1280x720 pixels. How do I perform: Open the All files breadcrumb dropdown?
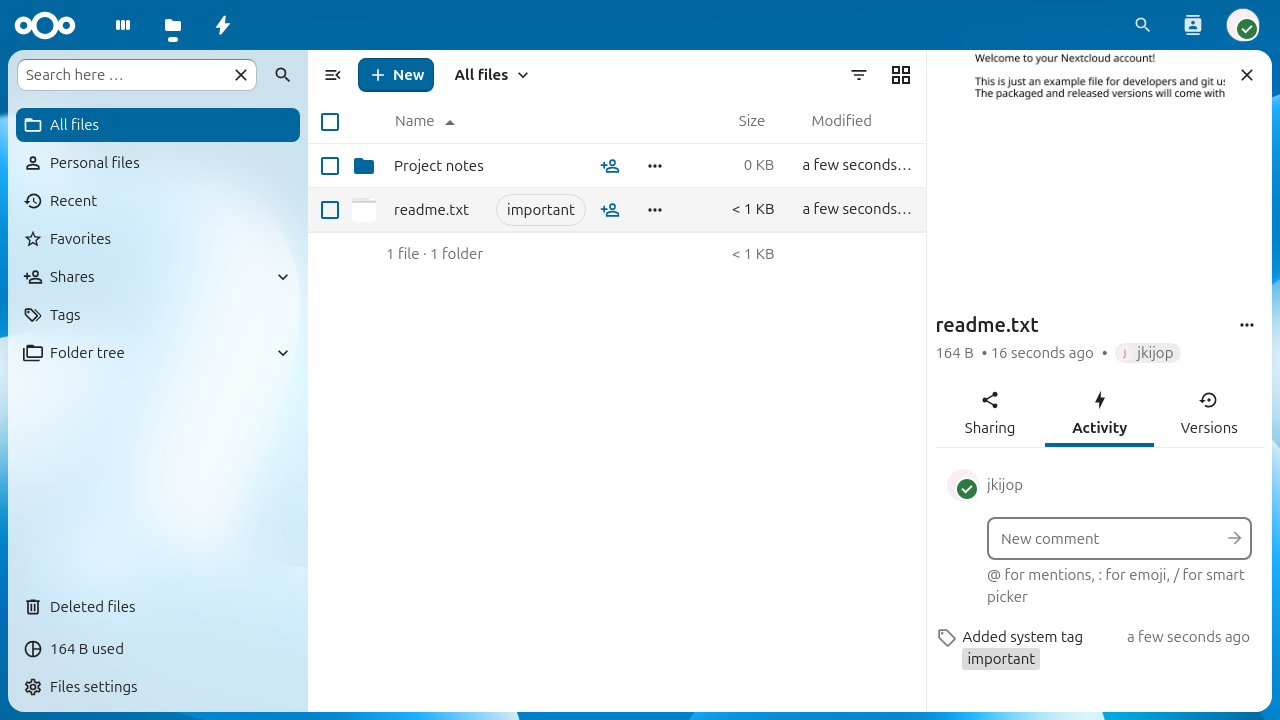(x=491, y=75)
